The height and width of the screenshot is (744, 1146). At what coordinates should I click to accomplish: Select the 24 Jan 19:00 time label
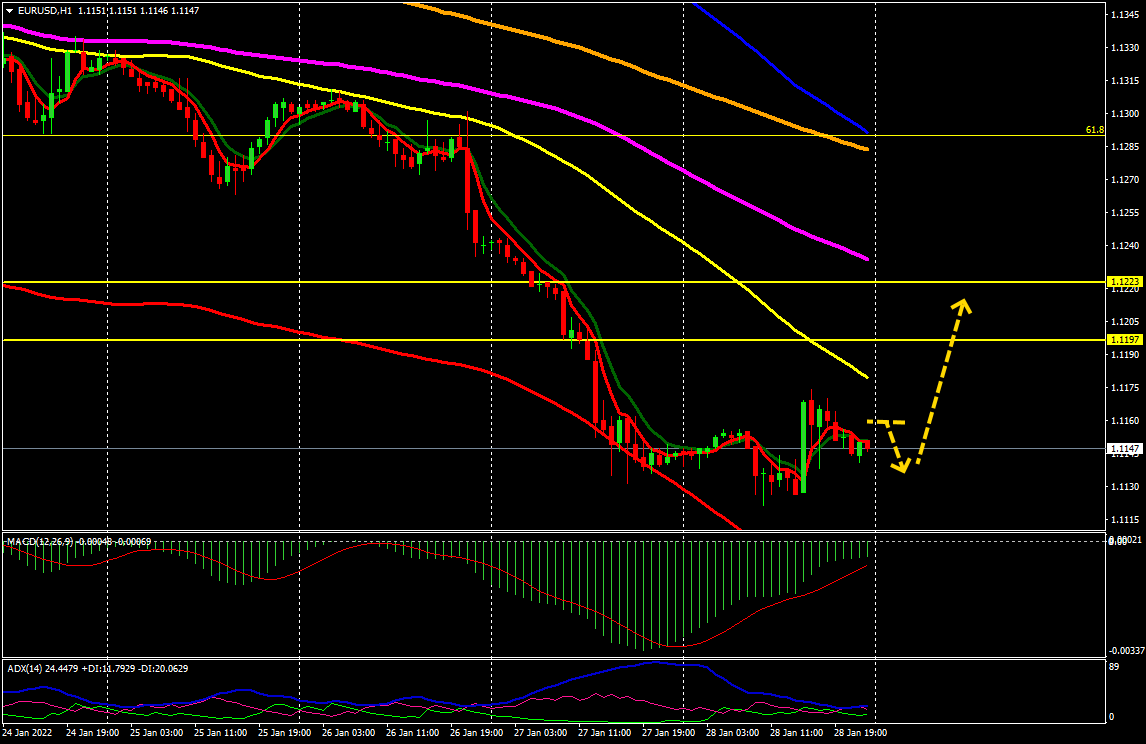coord(93,732)
